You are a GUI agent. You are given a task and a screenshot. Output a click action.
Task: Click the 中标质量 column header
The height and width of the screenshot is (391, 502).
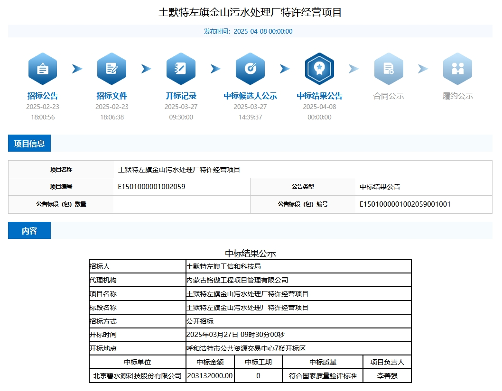click(x=323, y=362)
